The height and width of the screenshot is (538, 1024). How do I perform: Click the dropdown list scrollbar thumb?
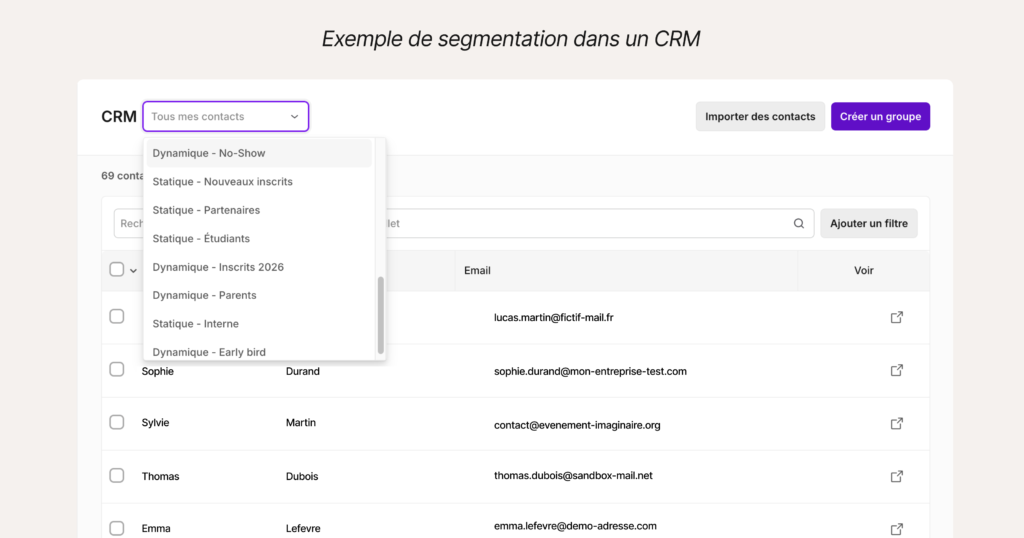coord(381,315)
